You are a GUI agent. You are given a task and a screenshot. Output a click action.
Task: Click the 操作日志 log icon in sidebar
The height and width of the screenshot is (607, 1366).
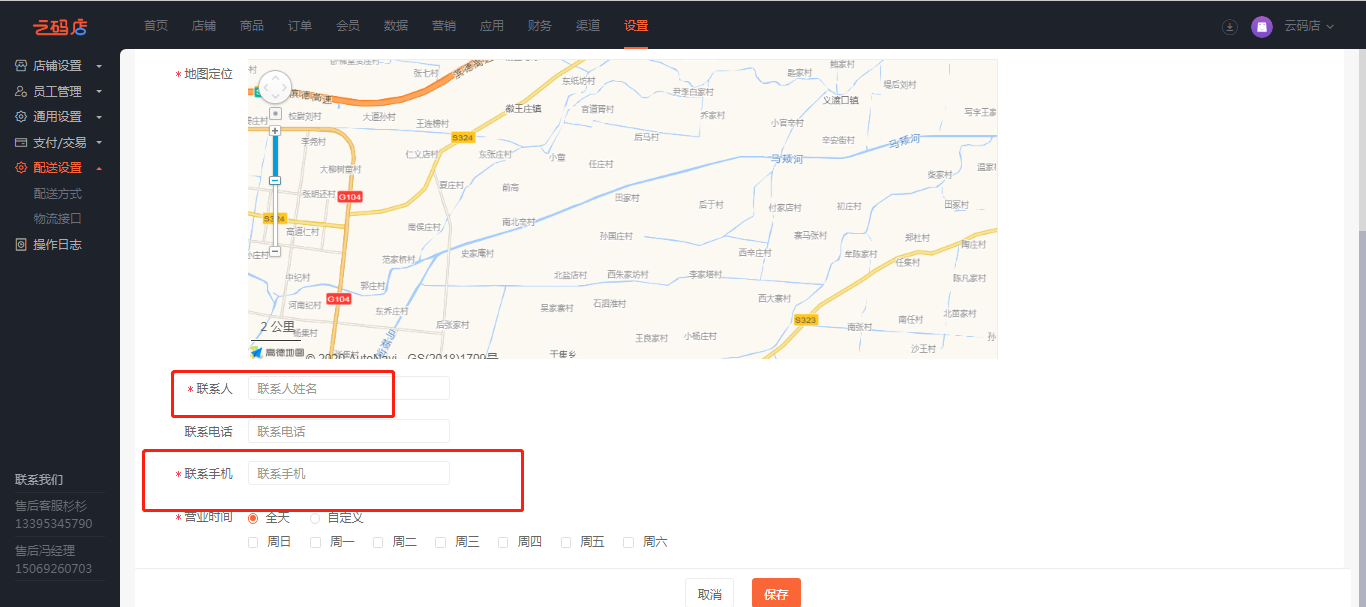point(21,244)
